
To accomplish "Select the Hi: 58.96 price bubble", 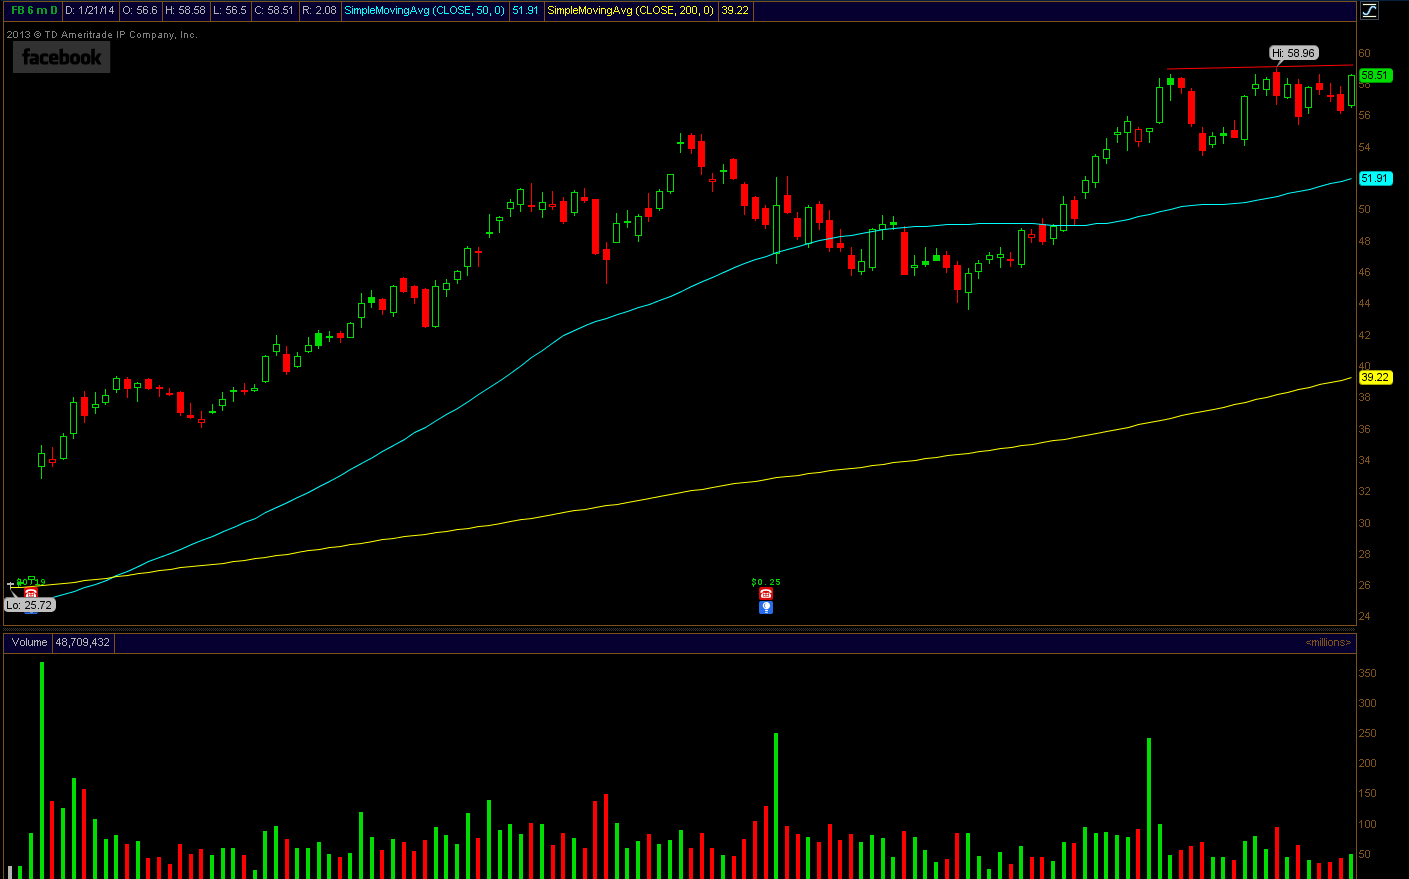I will coord(1294,53).
